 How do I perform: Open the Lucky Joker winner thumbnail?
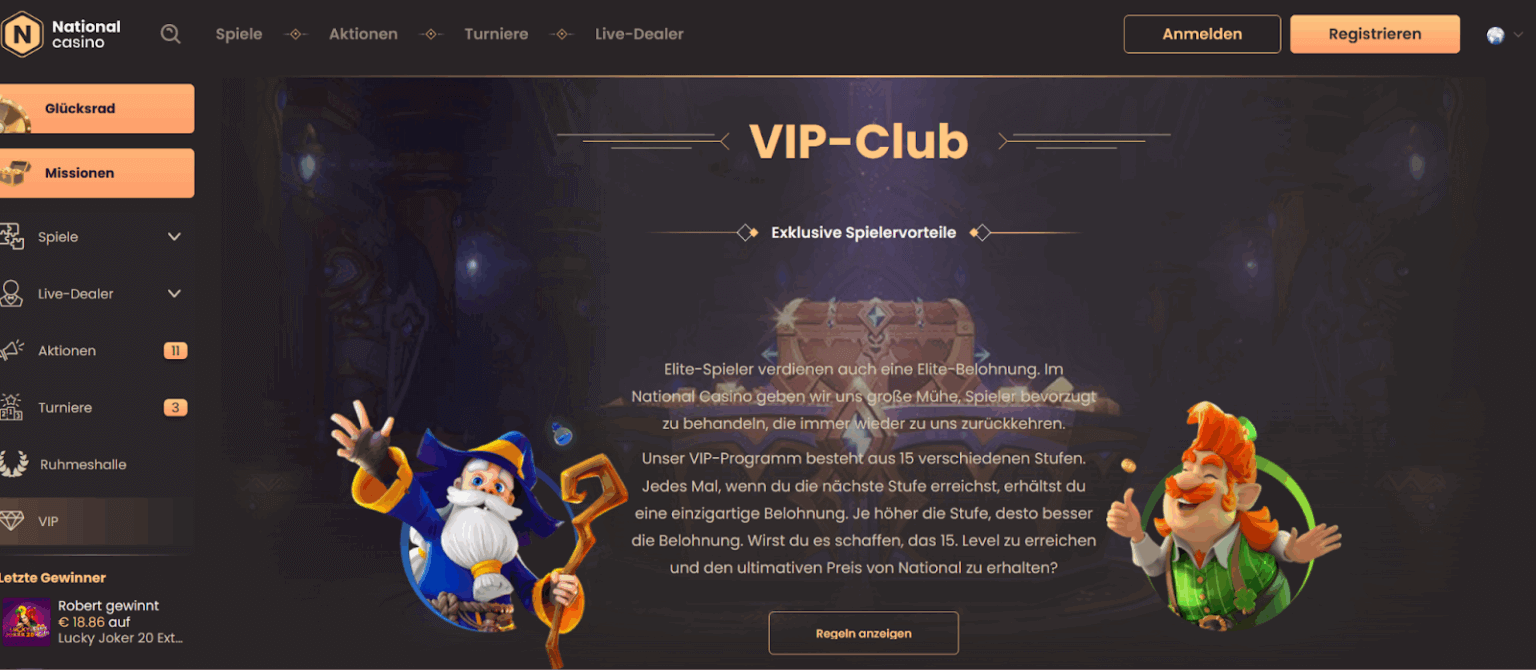click(x=26, y=622)
